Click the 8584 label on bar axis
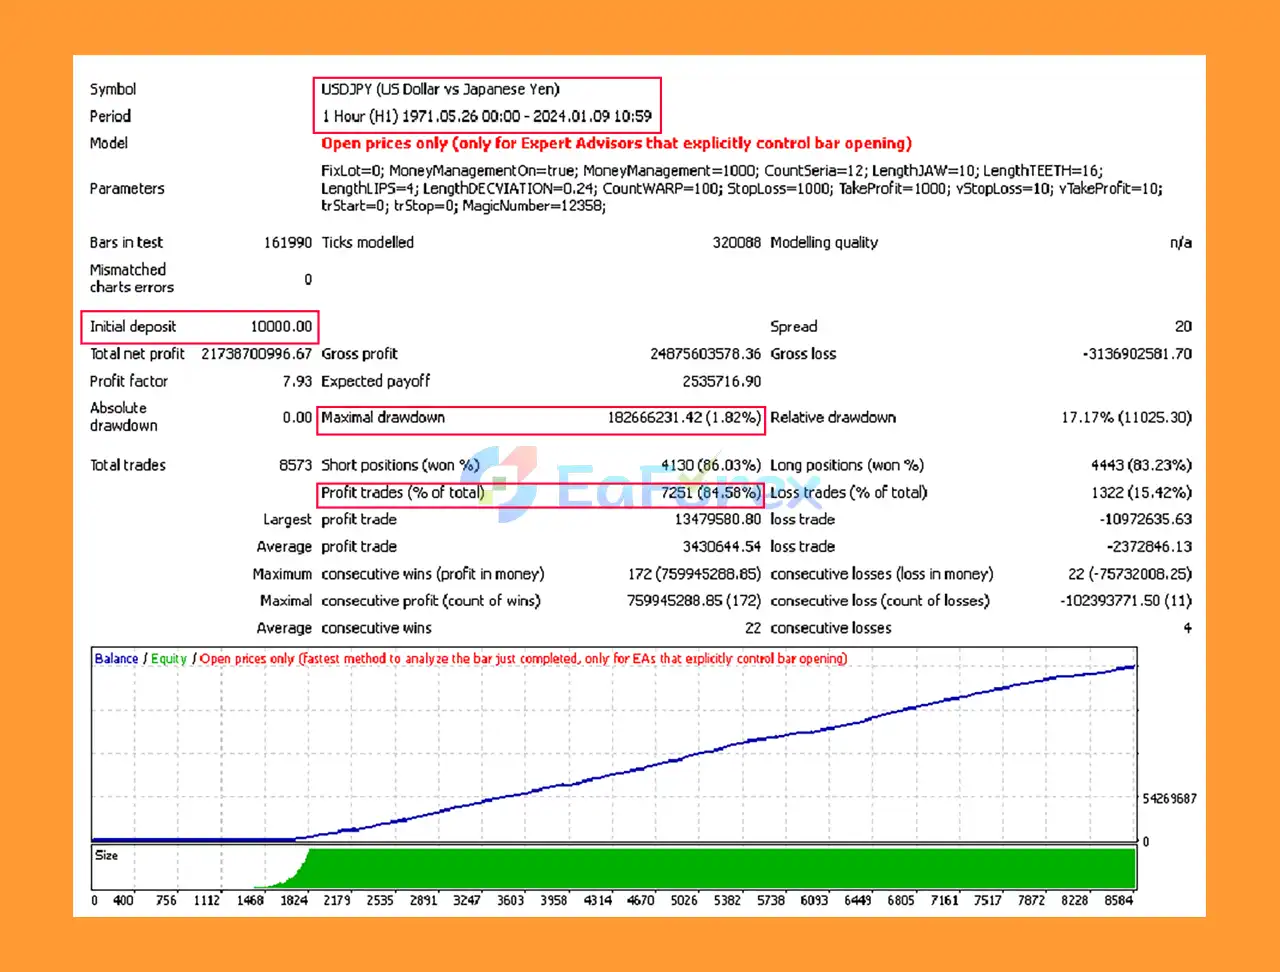 [x=1119, y=900]
